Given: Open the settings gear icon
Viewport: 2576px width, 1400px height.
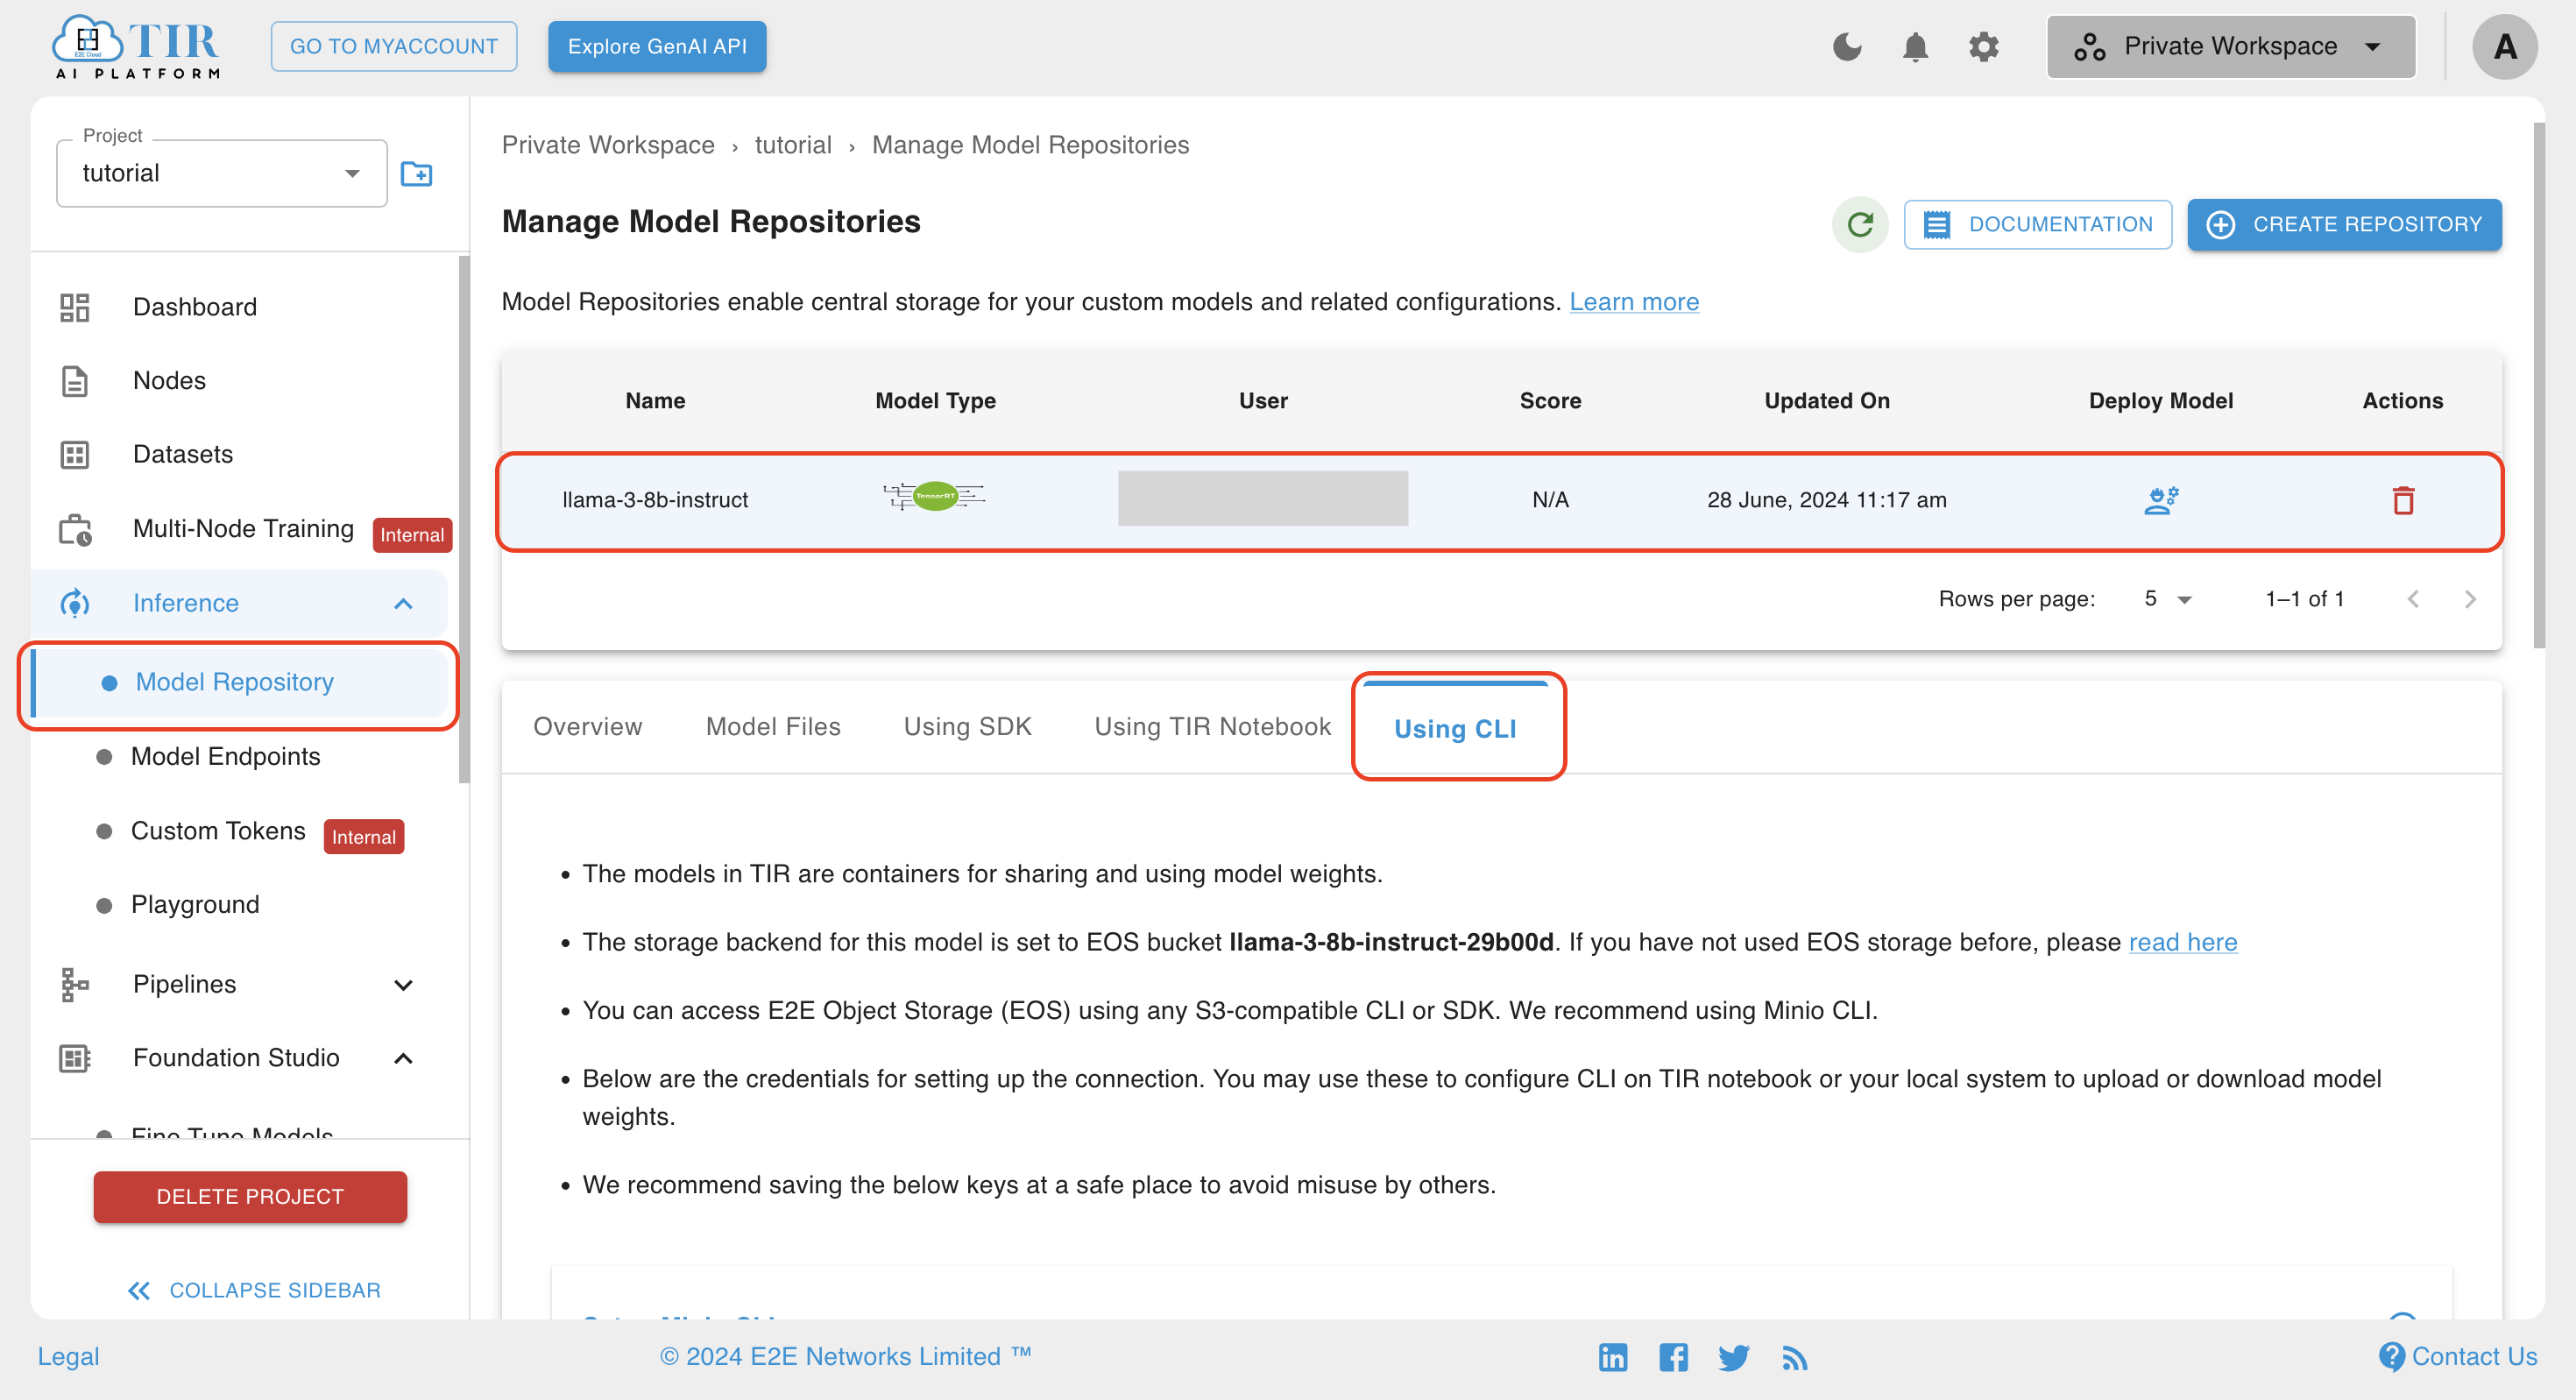Looking at the screenshot, I should (1983, 47).
